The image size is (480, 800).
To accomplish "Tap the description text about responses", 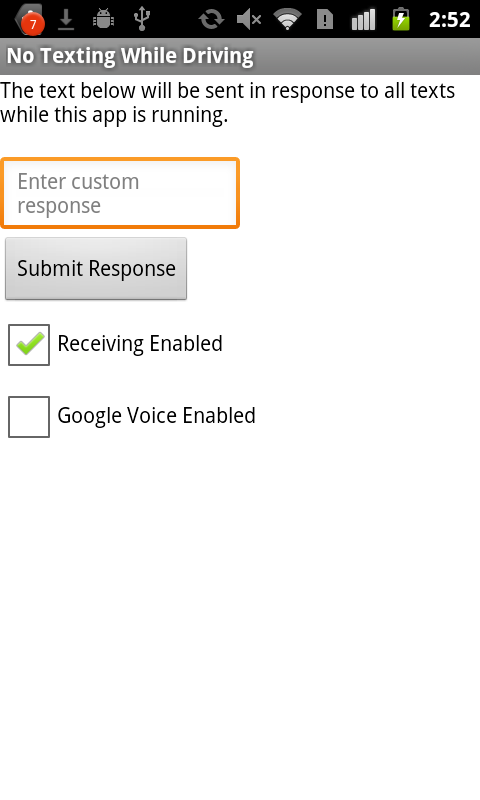I will coord(228,103).
